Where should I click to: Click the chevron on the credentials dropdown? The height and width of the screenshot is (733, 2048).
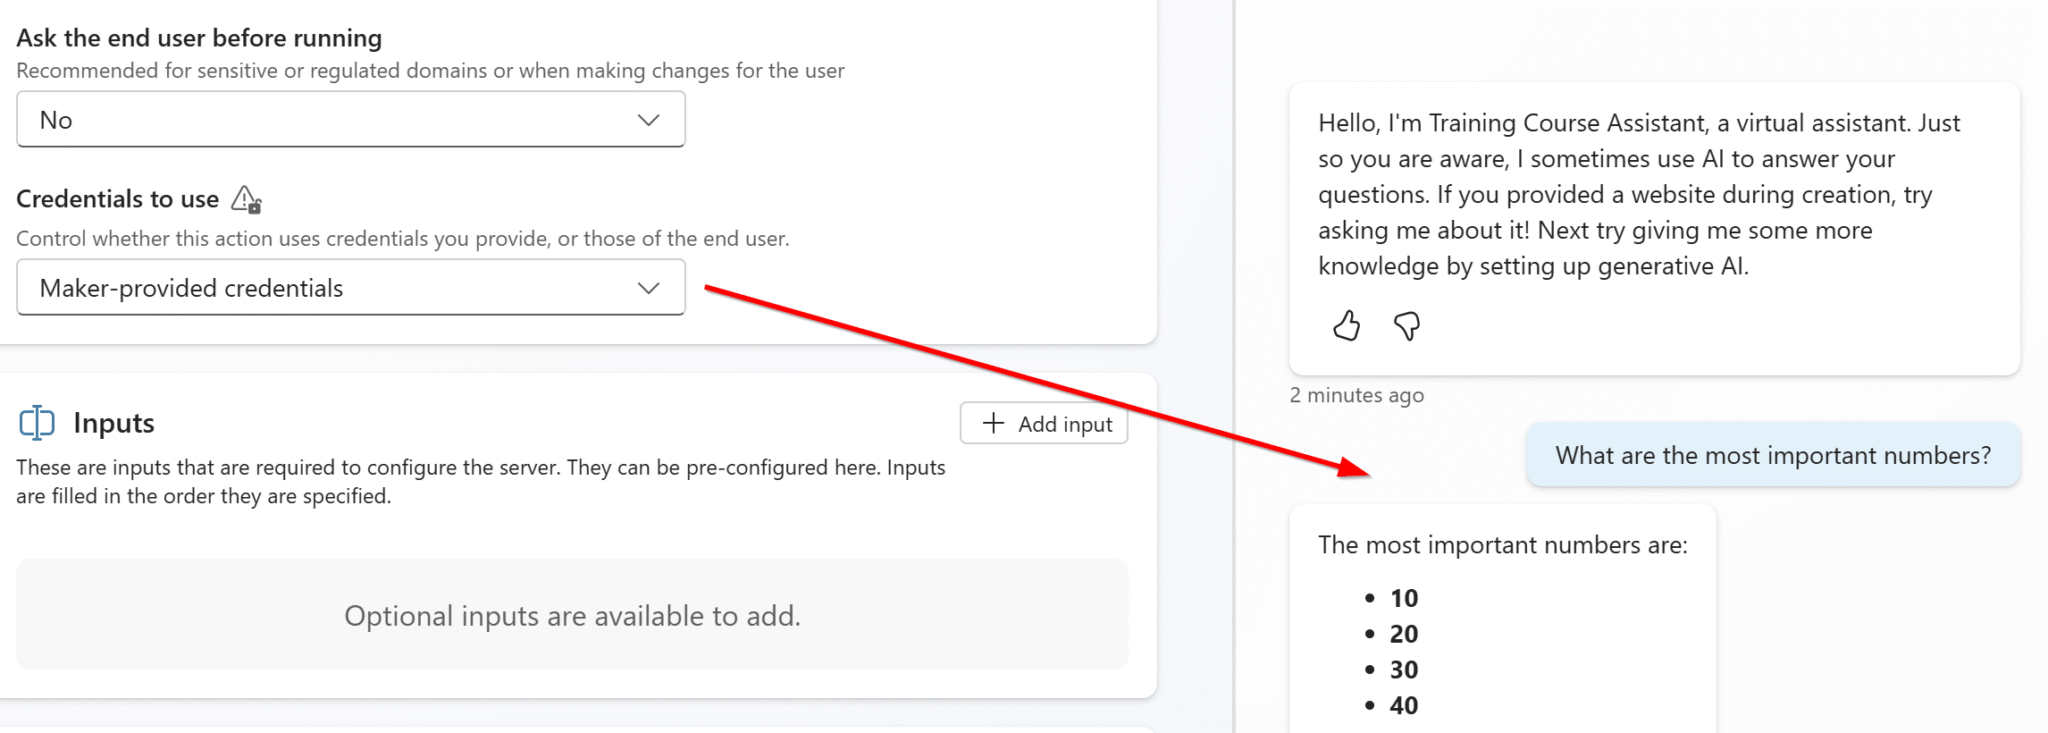pos(649,288)
